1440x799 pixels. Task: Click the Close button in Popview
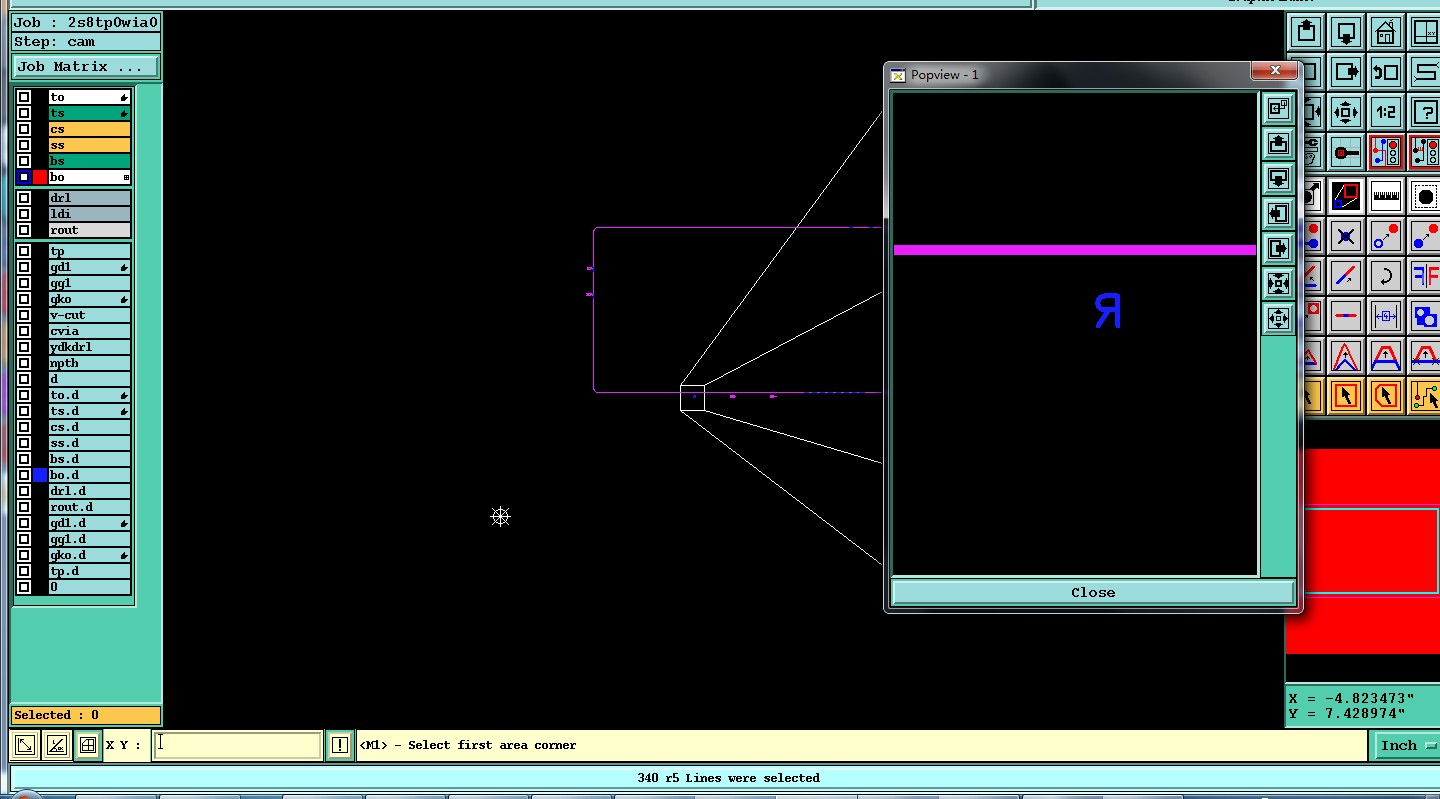coord(1093,592)
